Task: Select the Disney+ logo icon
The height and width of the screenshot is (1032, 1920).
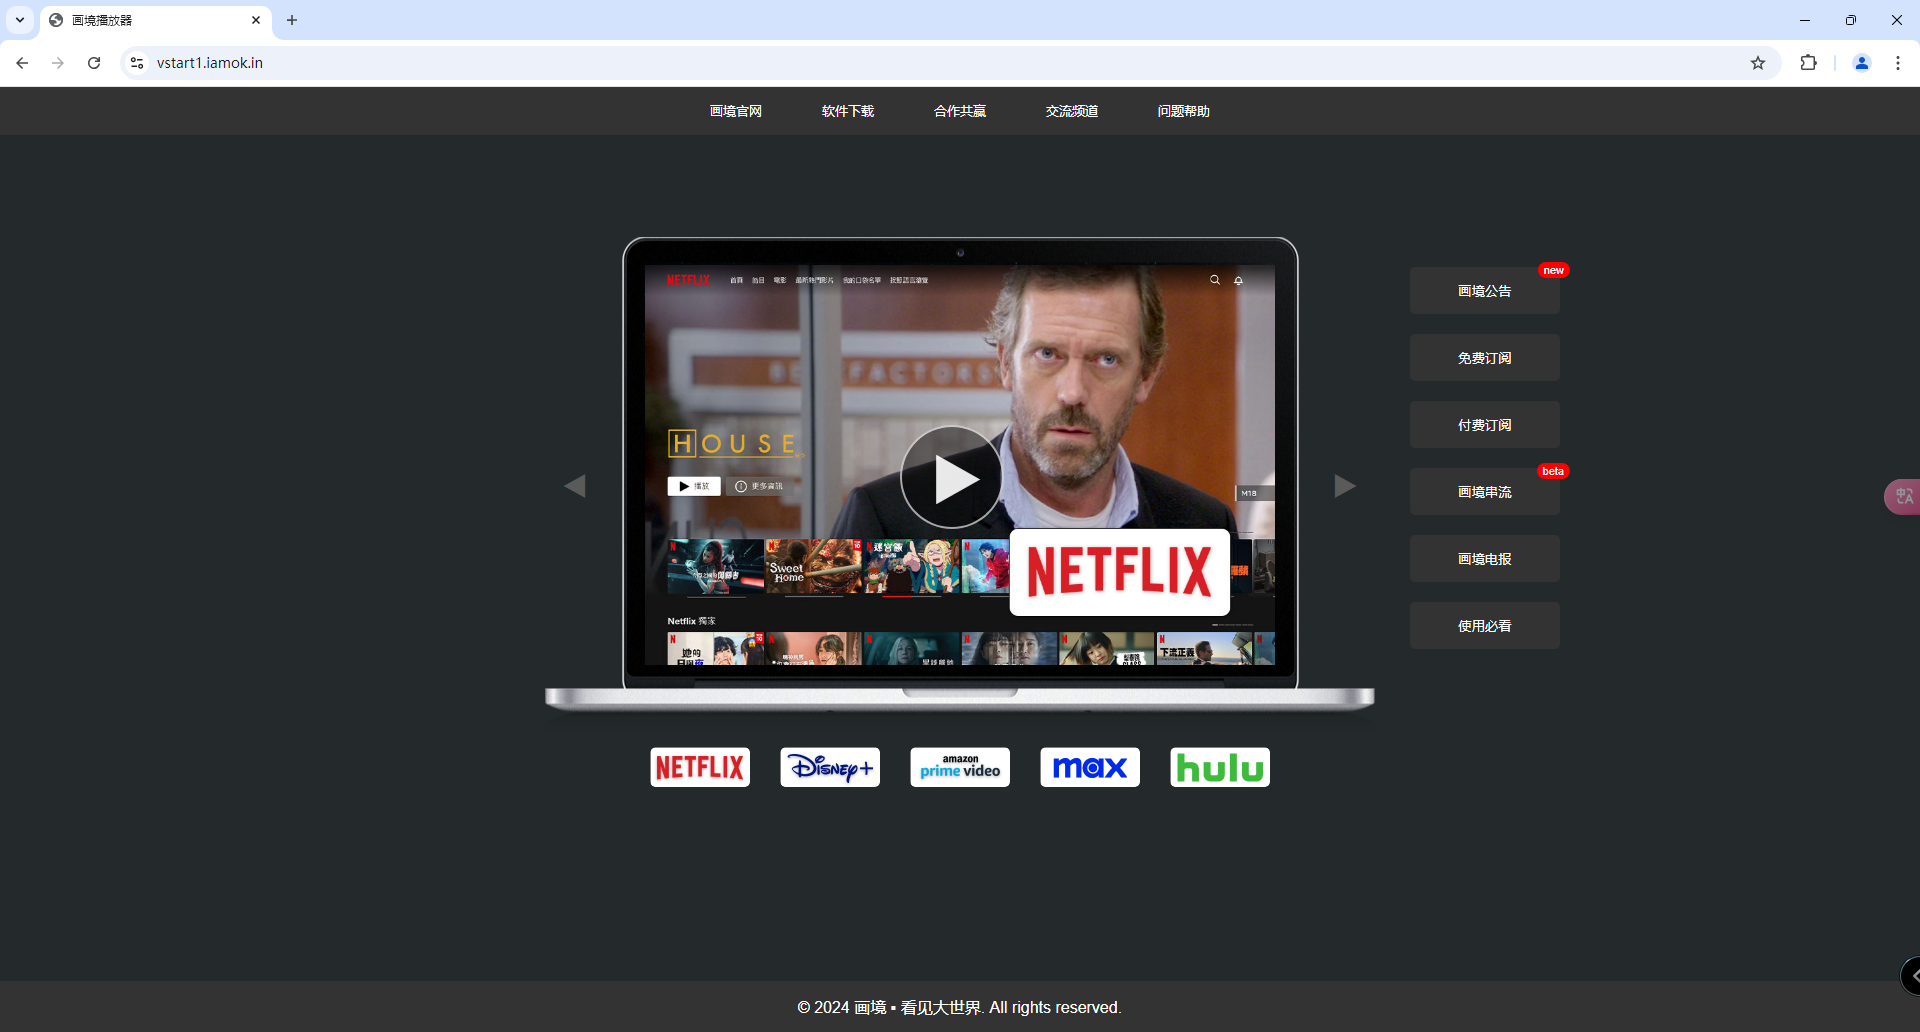Action: point(830,767)
